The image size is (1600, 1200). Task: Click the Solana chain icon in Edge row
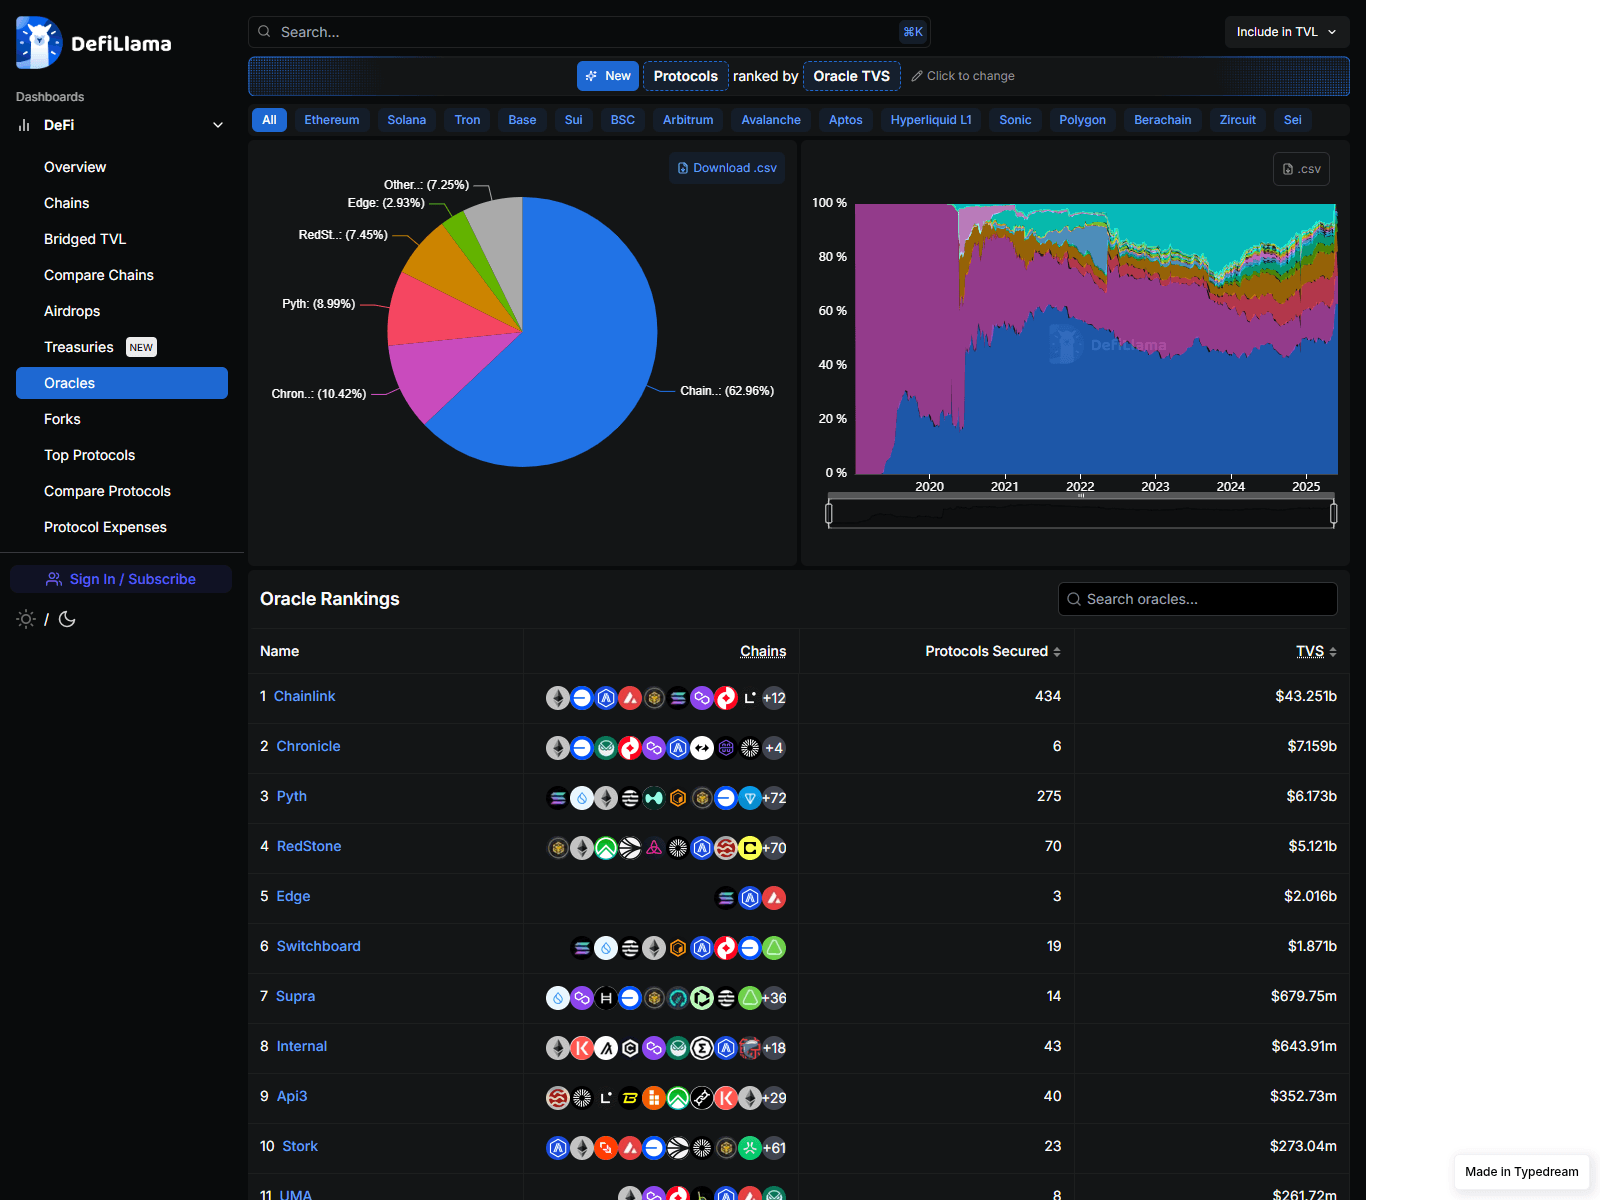click(726, 898)
